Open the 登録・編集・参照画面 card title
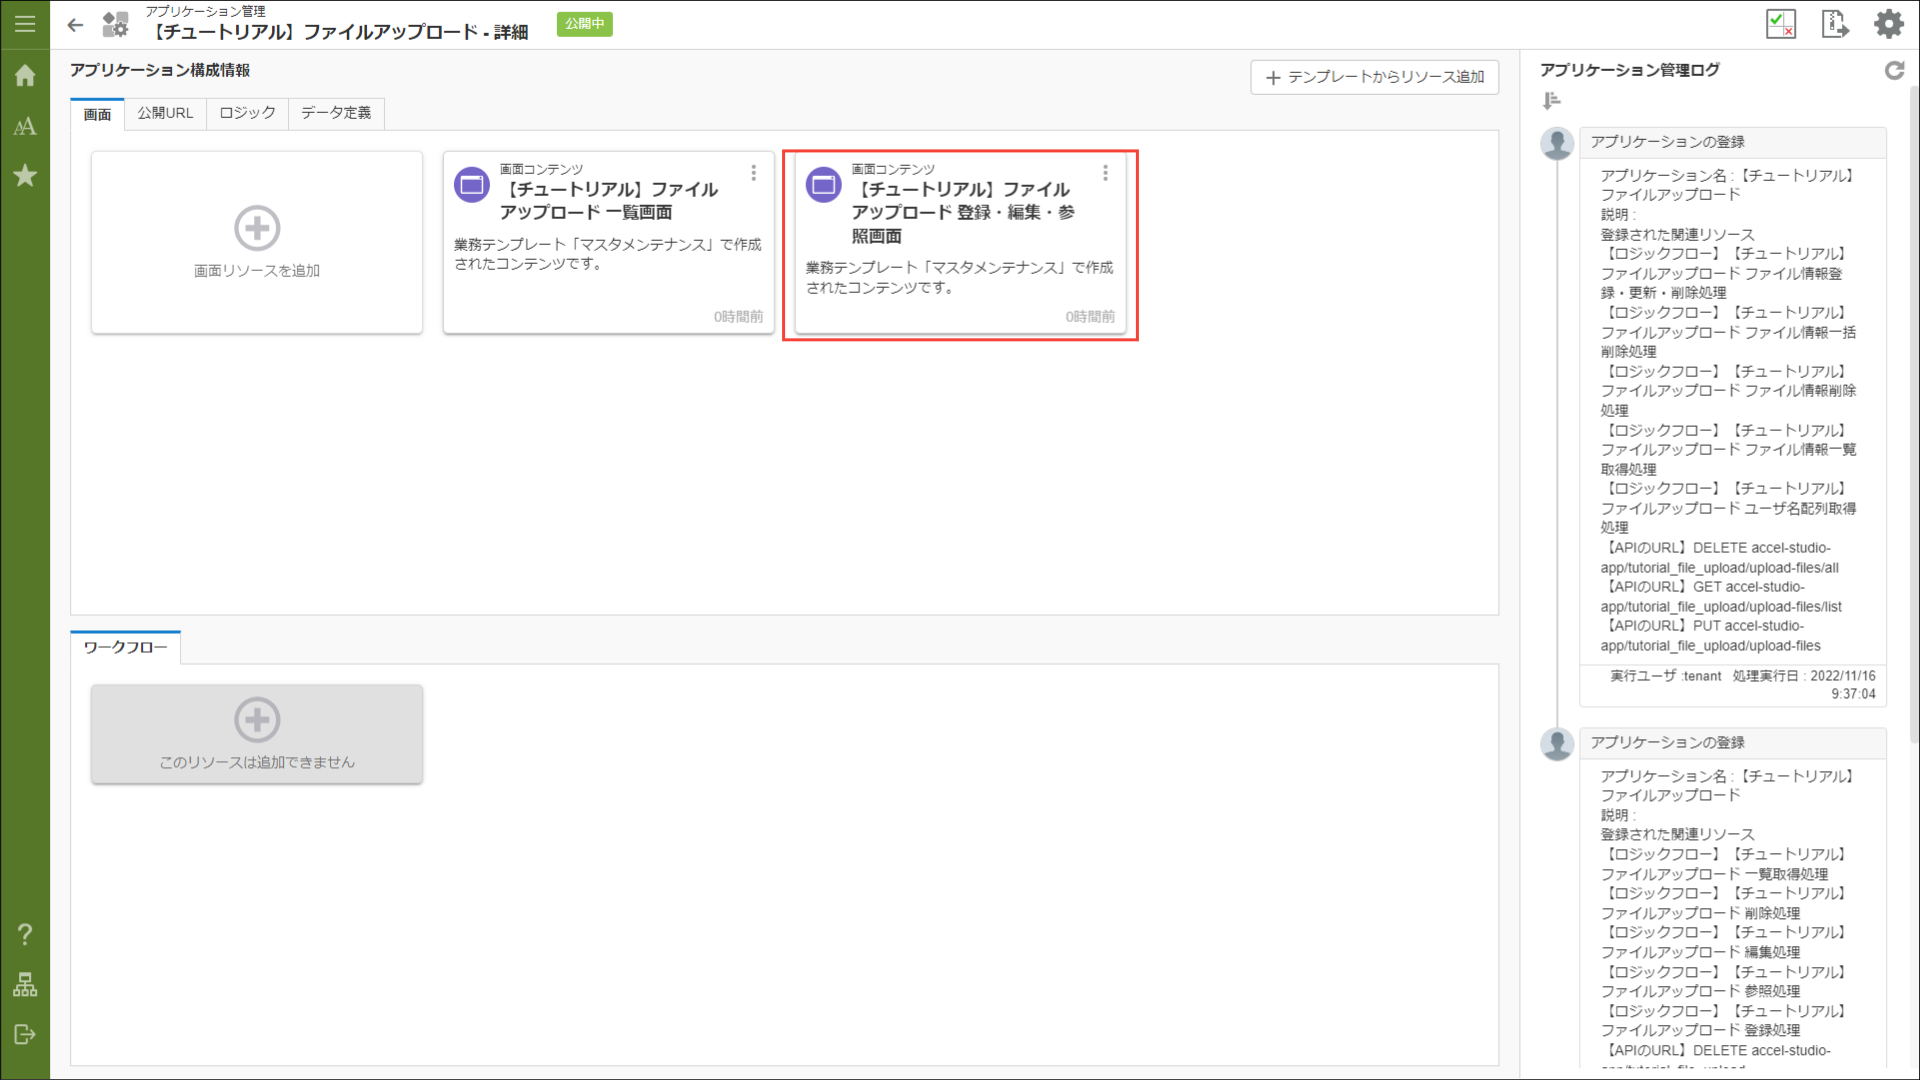 tap(963, 212)
